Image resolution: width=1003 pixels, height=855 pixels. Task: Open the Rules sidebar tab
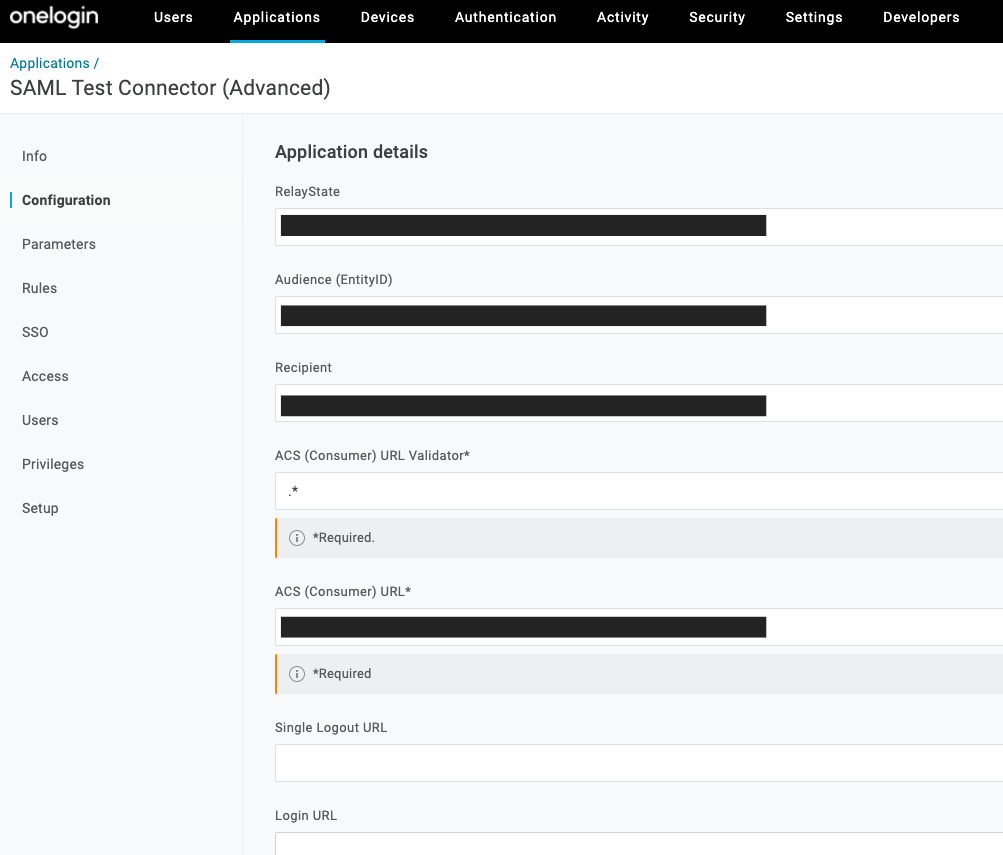point(40,288)
